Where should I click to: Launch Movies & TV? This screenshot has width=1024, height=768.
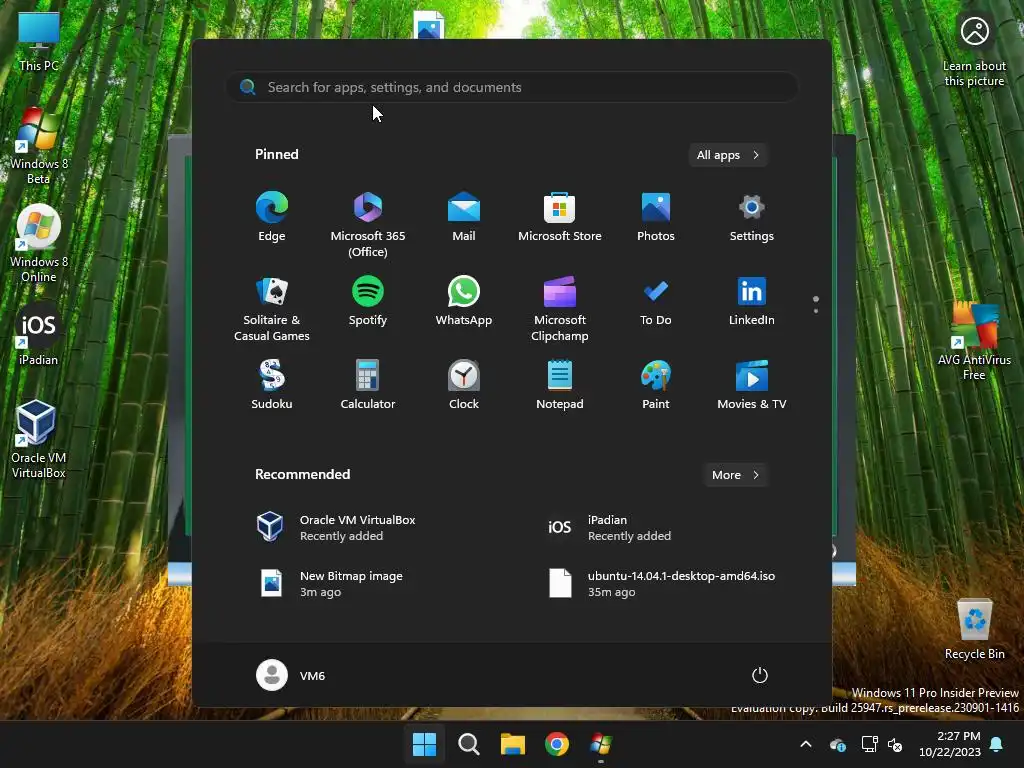pyautogui.click(x=752, y=385)
